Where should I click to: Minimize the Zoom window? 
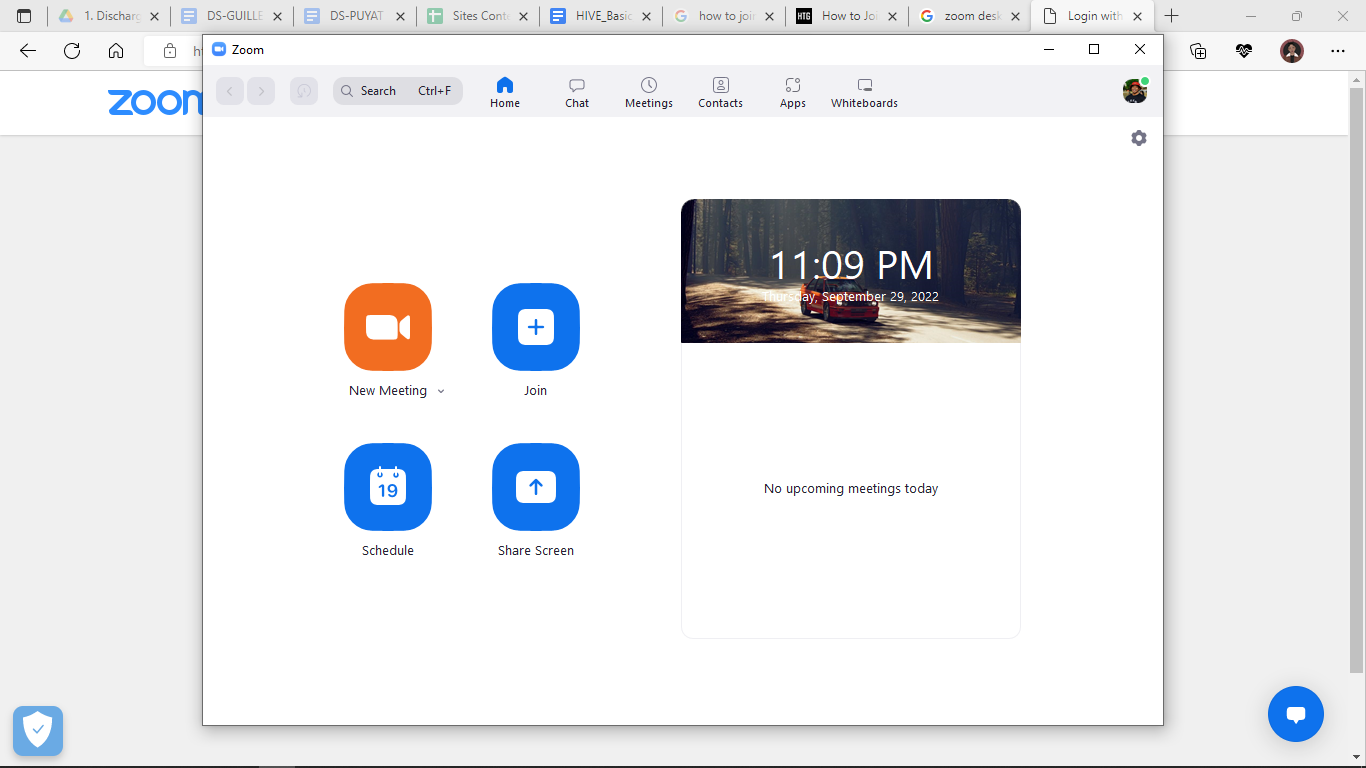(x=1048, y=49)
